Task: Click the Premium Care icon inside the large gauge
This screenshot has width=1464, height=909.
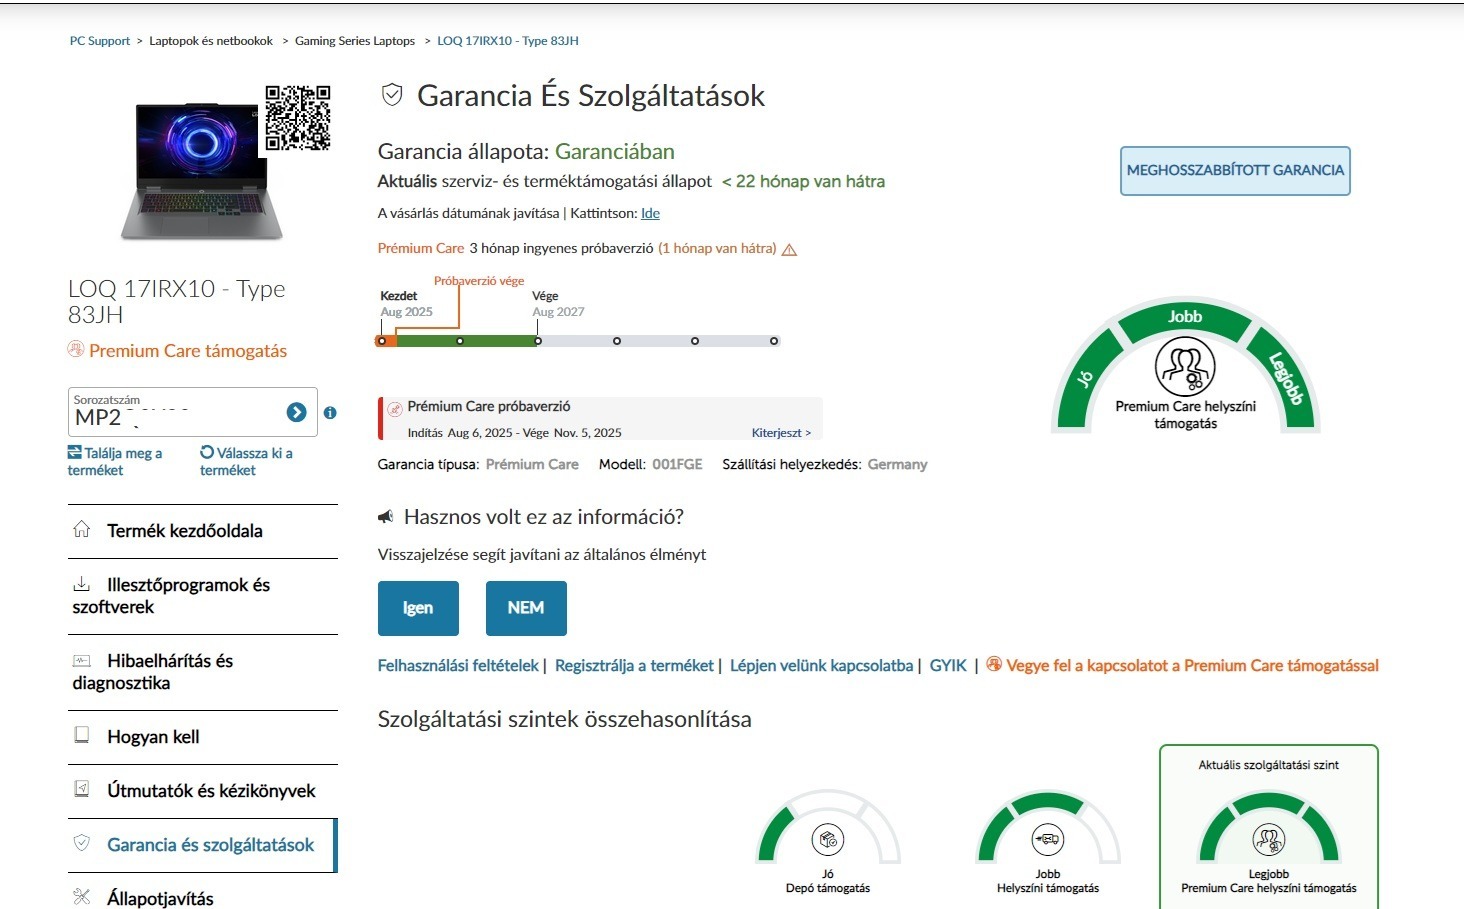Action: 1185,367
